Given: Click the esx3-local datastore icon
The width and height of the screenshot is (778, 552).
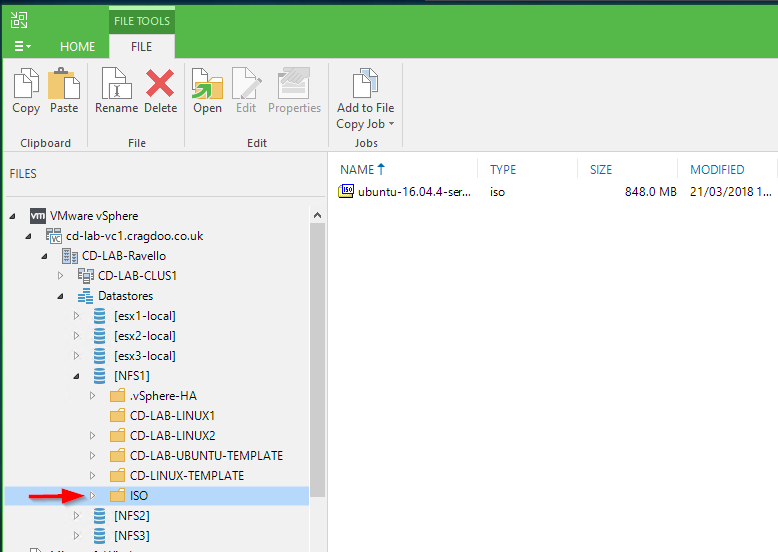Looking at the screenshot, I should [x=99, y=356].
